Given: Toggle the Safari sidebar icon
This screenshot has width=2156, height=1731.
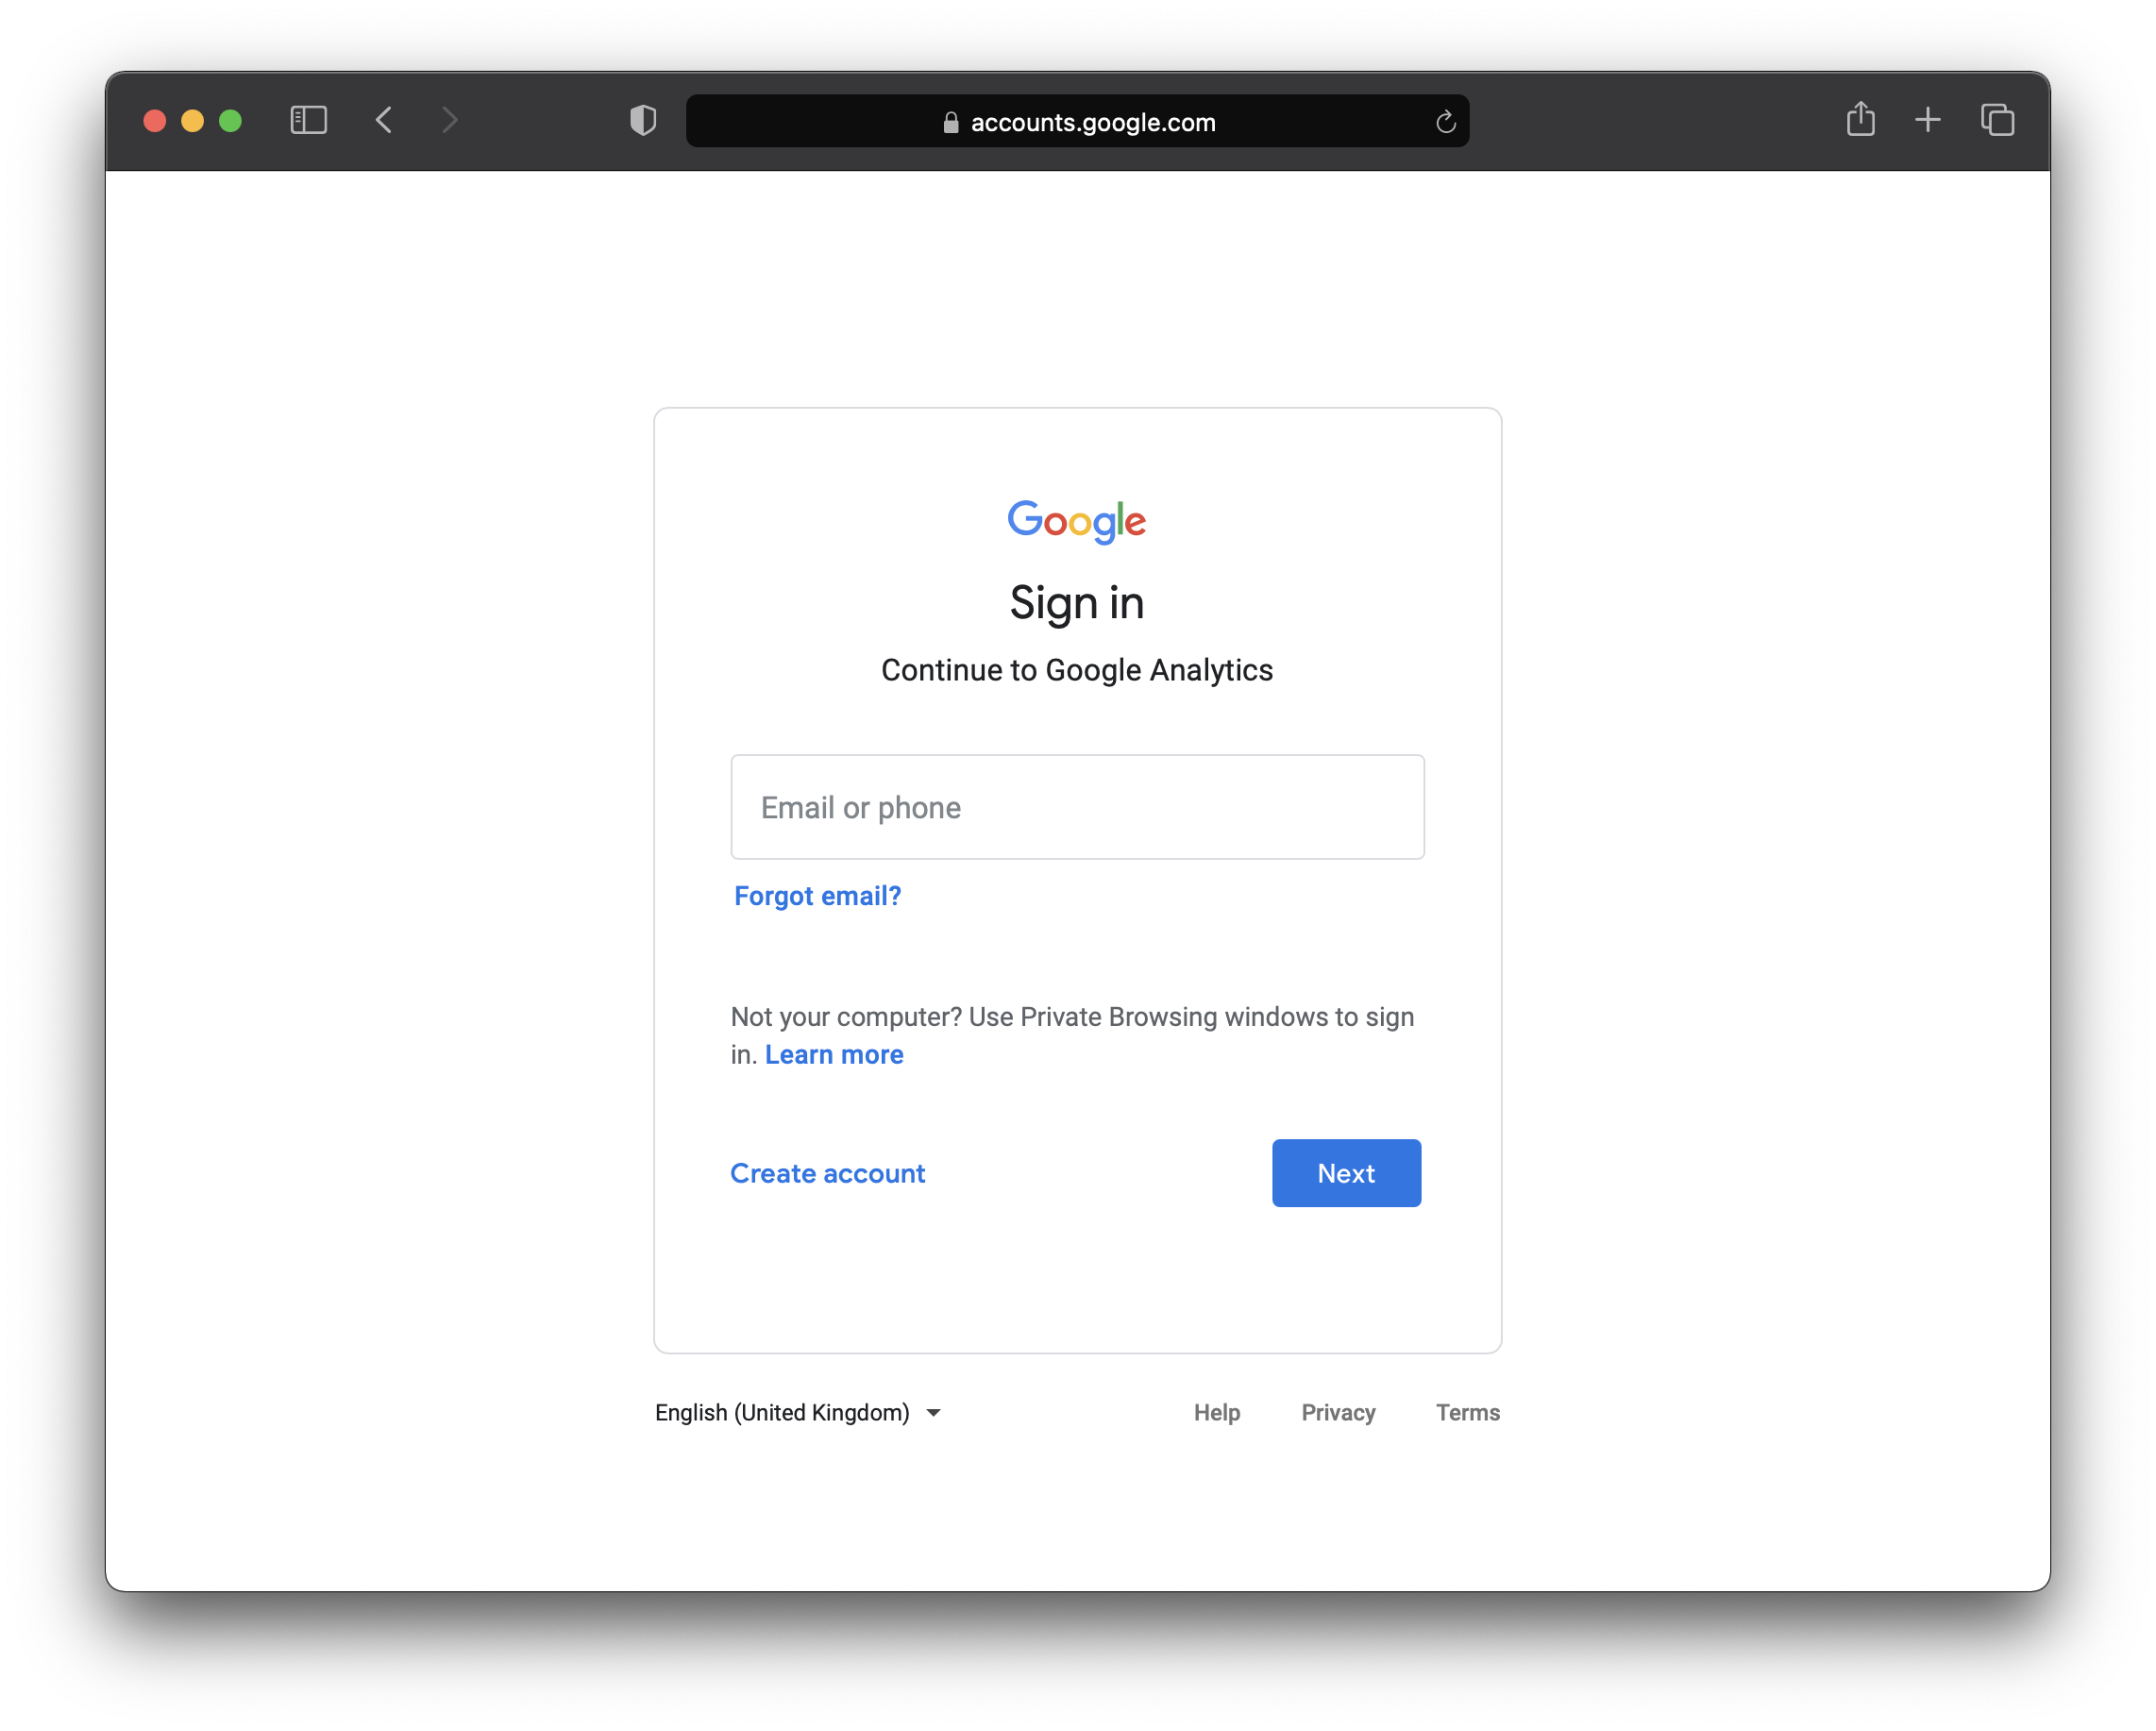Looking at the screenshot, I should point(308,120).
